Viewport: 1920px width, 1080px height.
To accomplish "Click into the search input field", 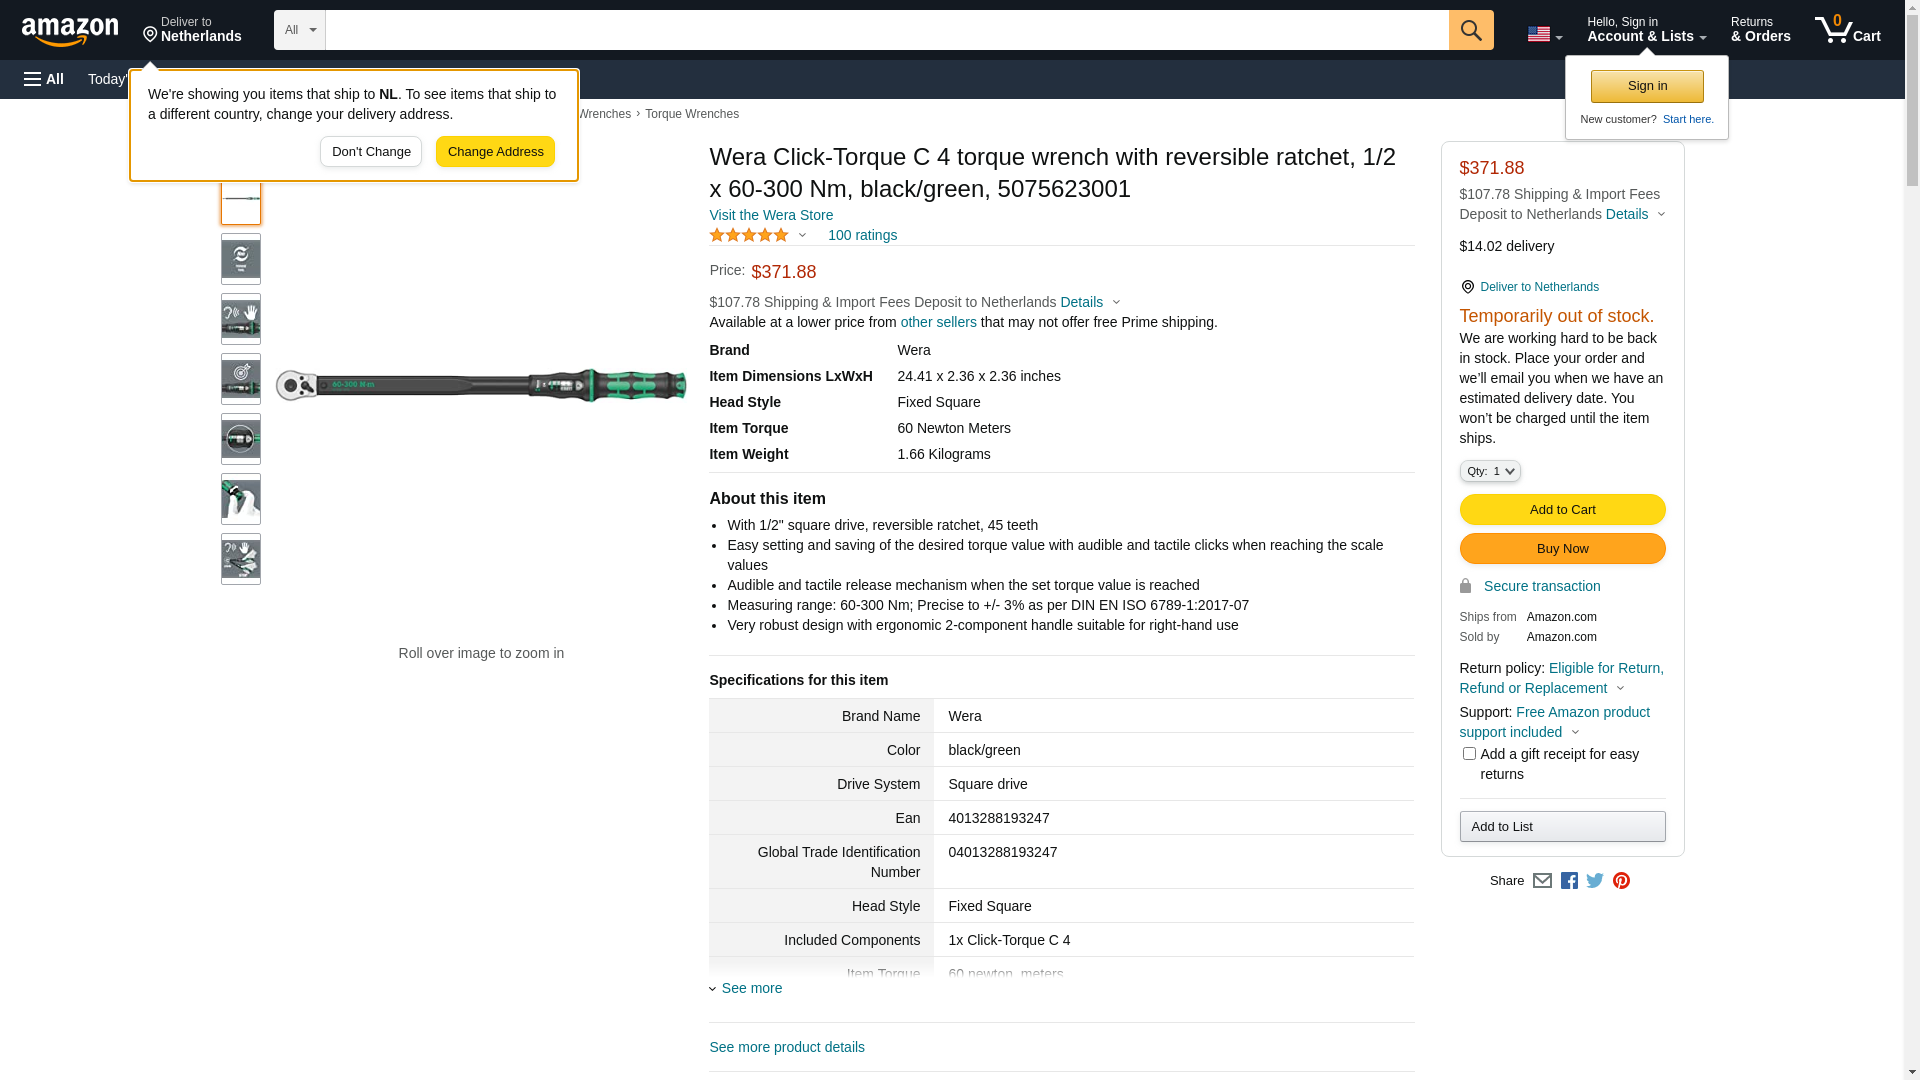I will pyautogui.click(x=886, y=30).
